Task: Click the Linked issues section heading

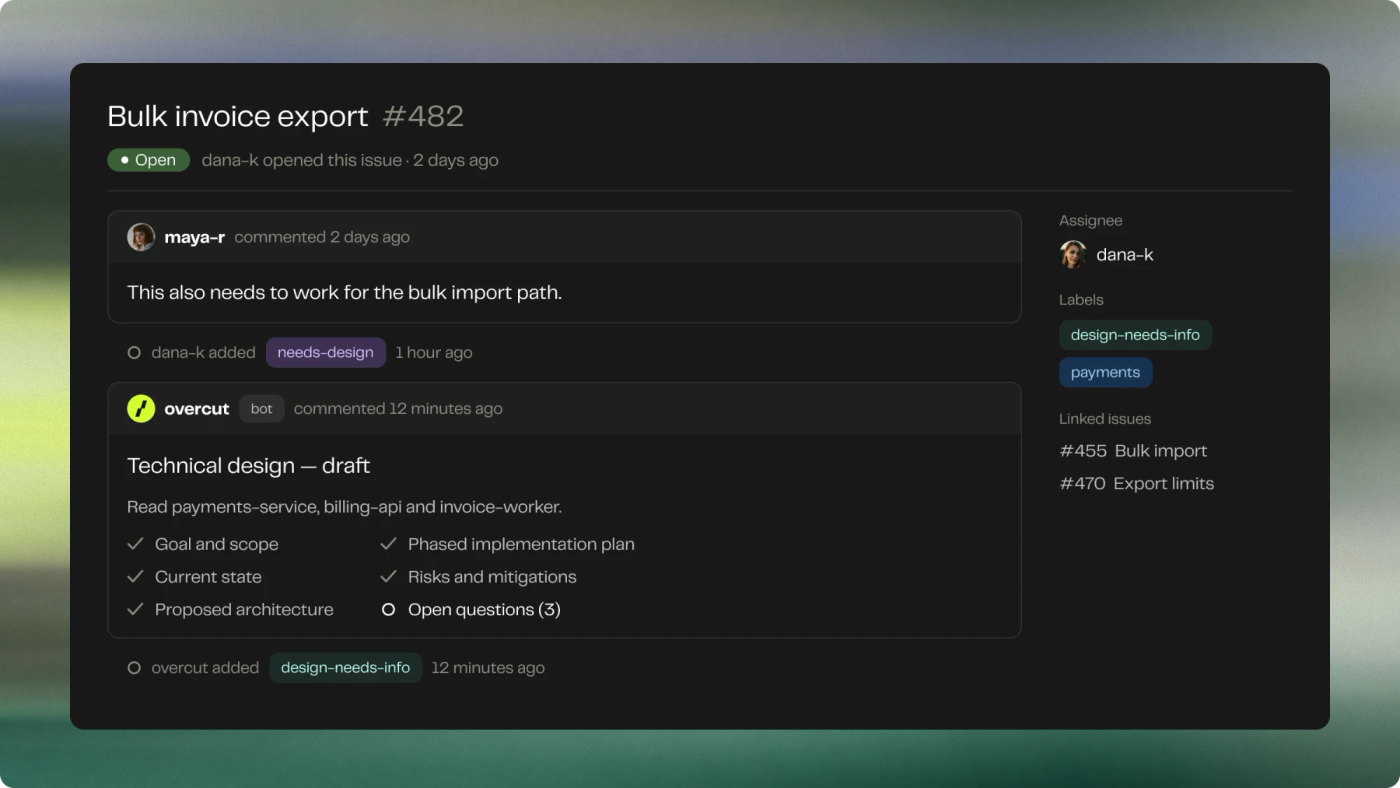Action: [1105, 418]
